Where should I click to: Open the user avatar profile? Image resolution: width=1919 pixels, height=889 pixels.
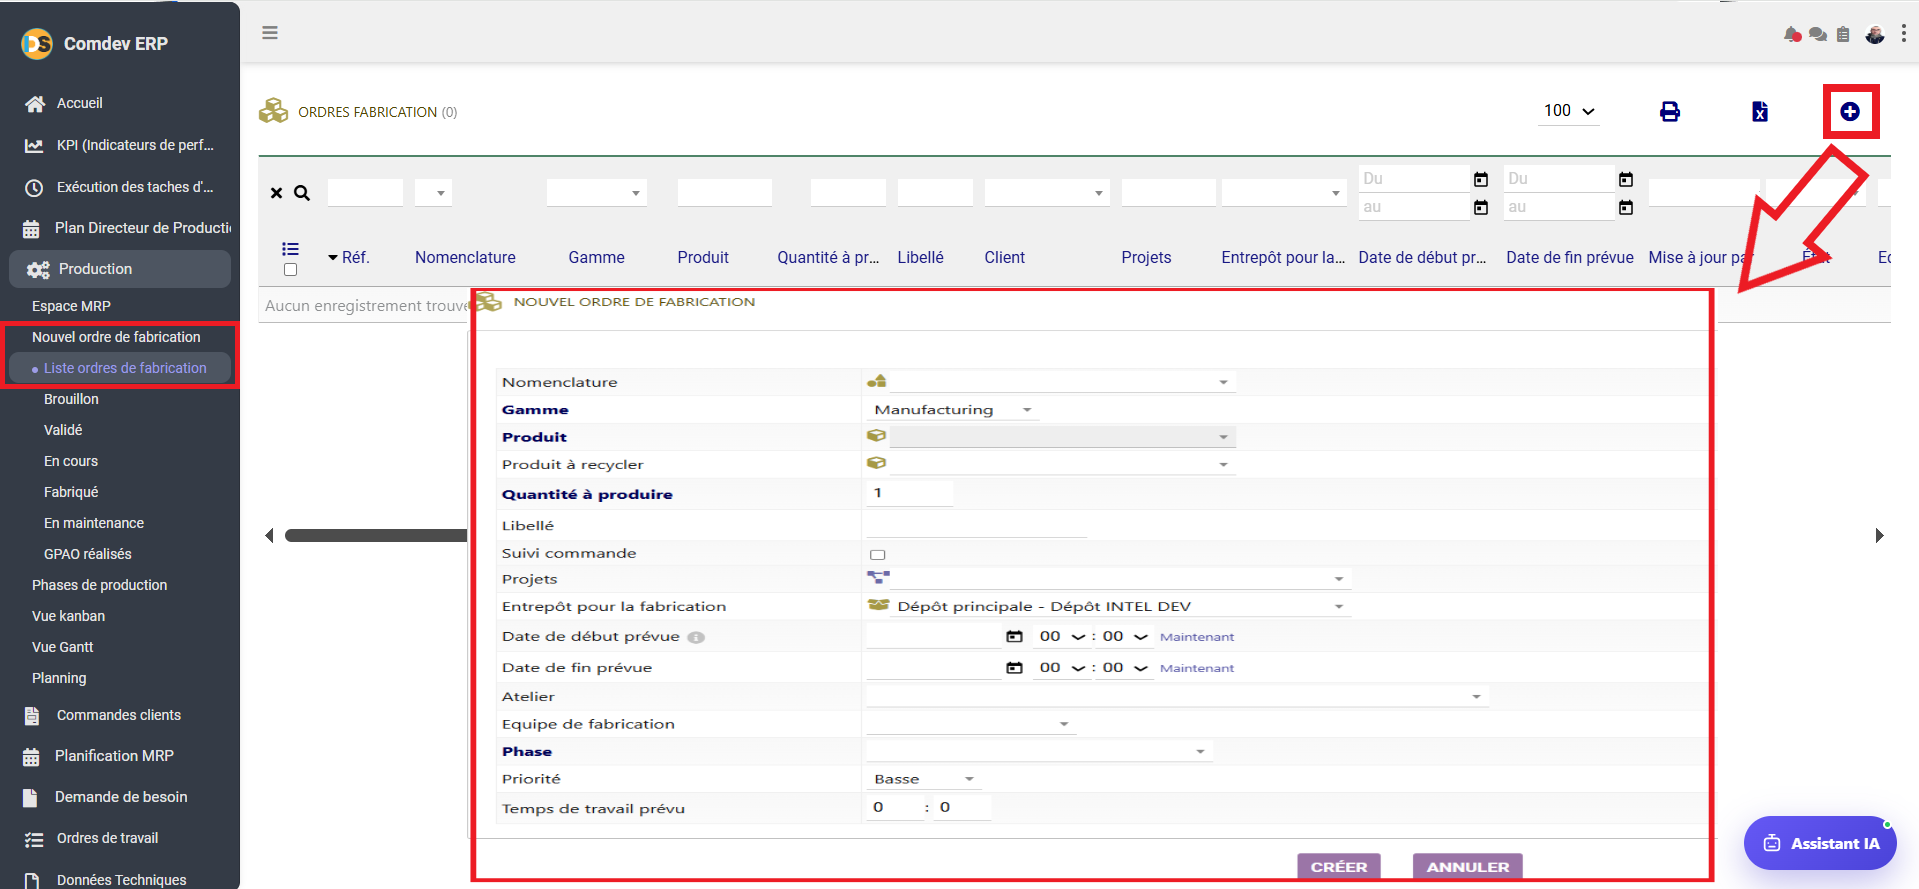1875,35
